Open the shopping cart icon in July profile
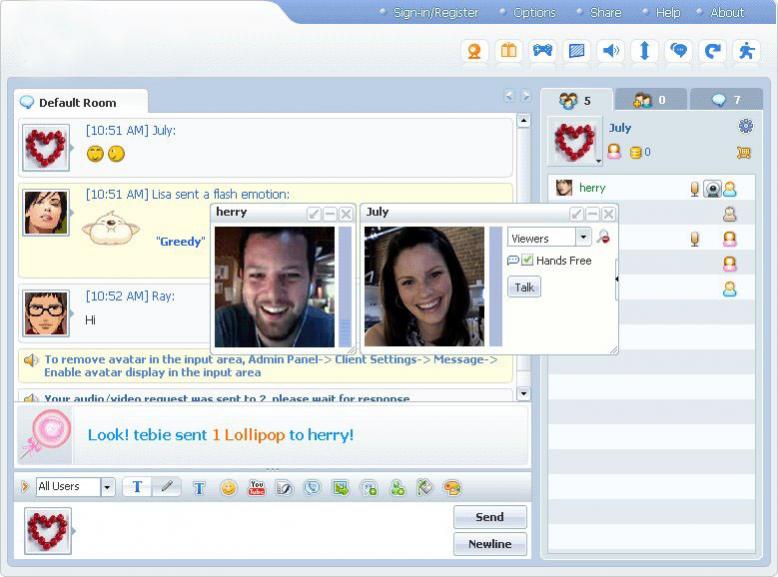The height and width of the screenshot is (577, 778). click(743, 153)
